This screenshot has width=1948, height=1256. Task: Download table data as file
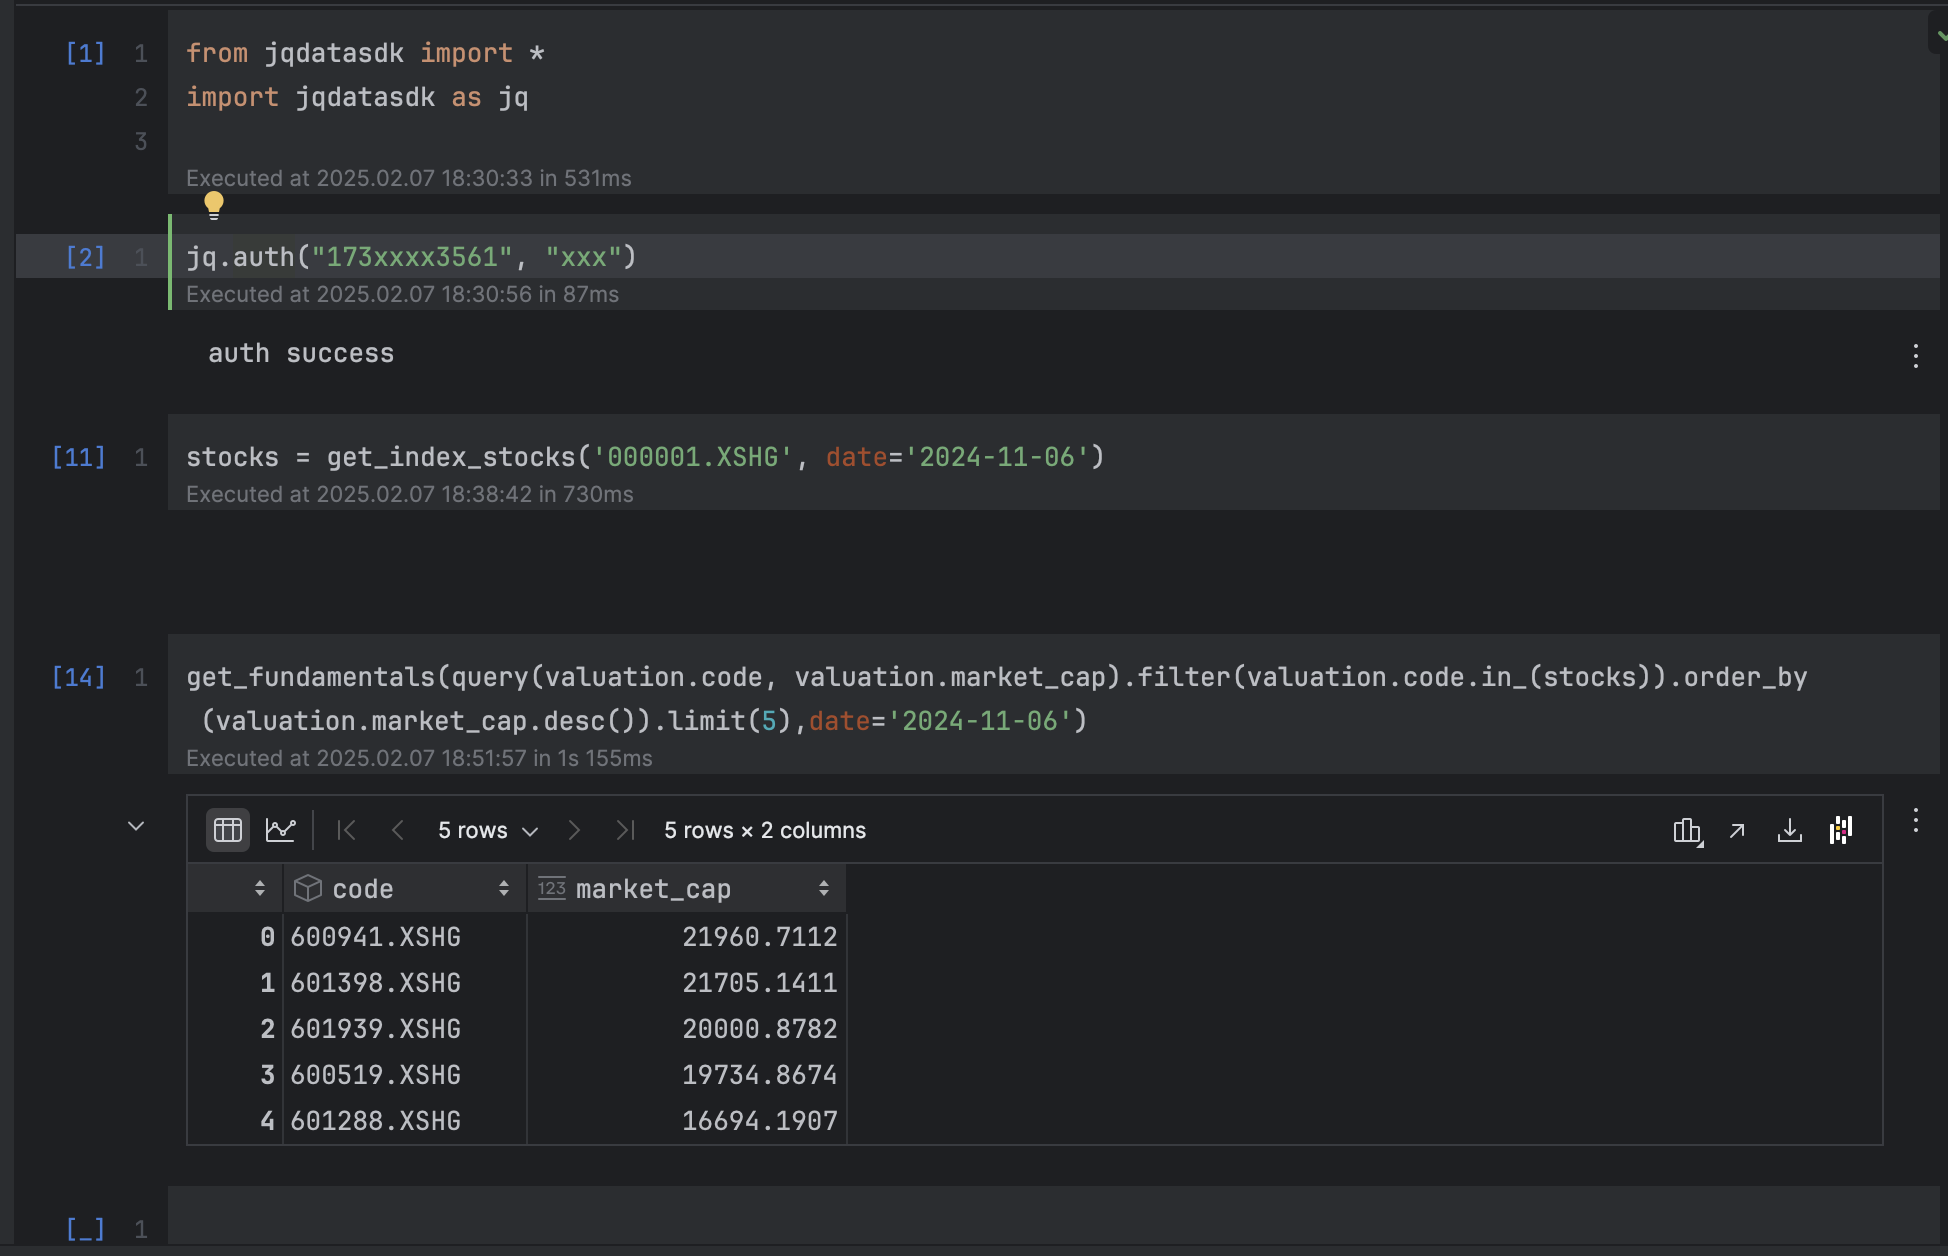point(1790,830)
